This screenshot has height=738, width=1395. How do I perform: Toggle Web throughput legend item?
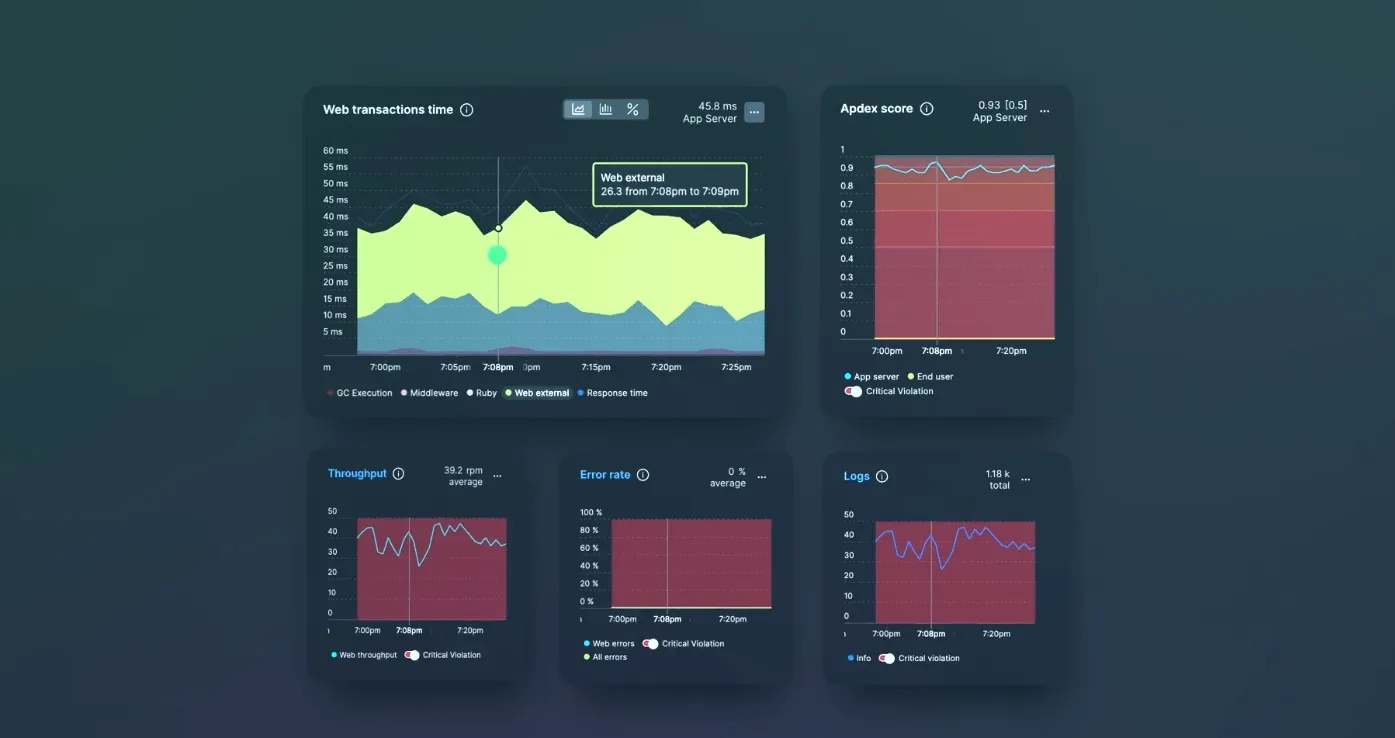(x=364, y=655)
